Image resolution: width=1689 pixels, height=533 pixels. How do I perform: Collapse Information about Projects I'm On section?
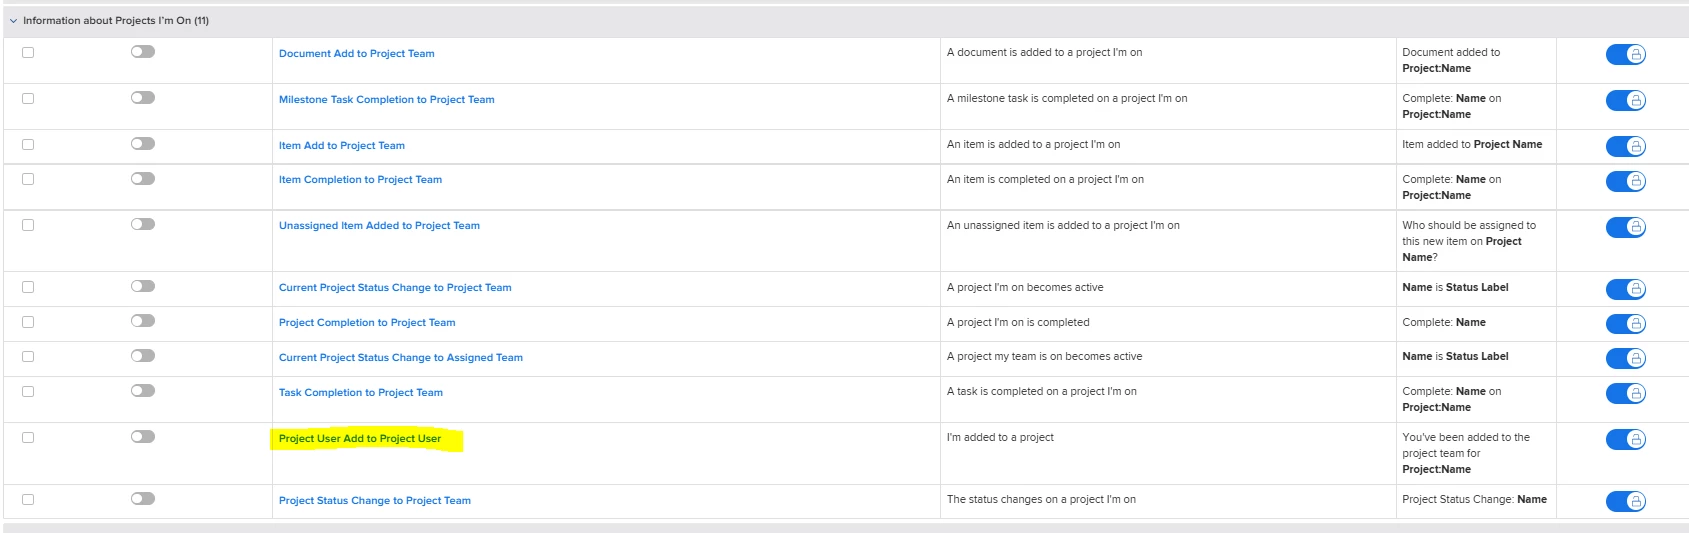[13, 21]
